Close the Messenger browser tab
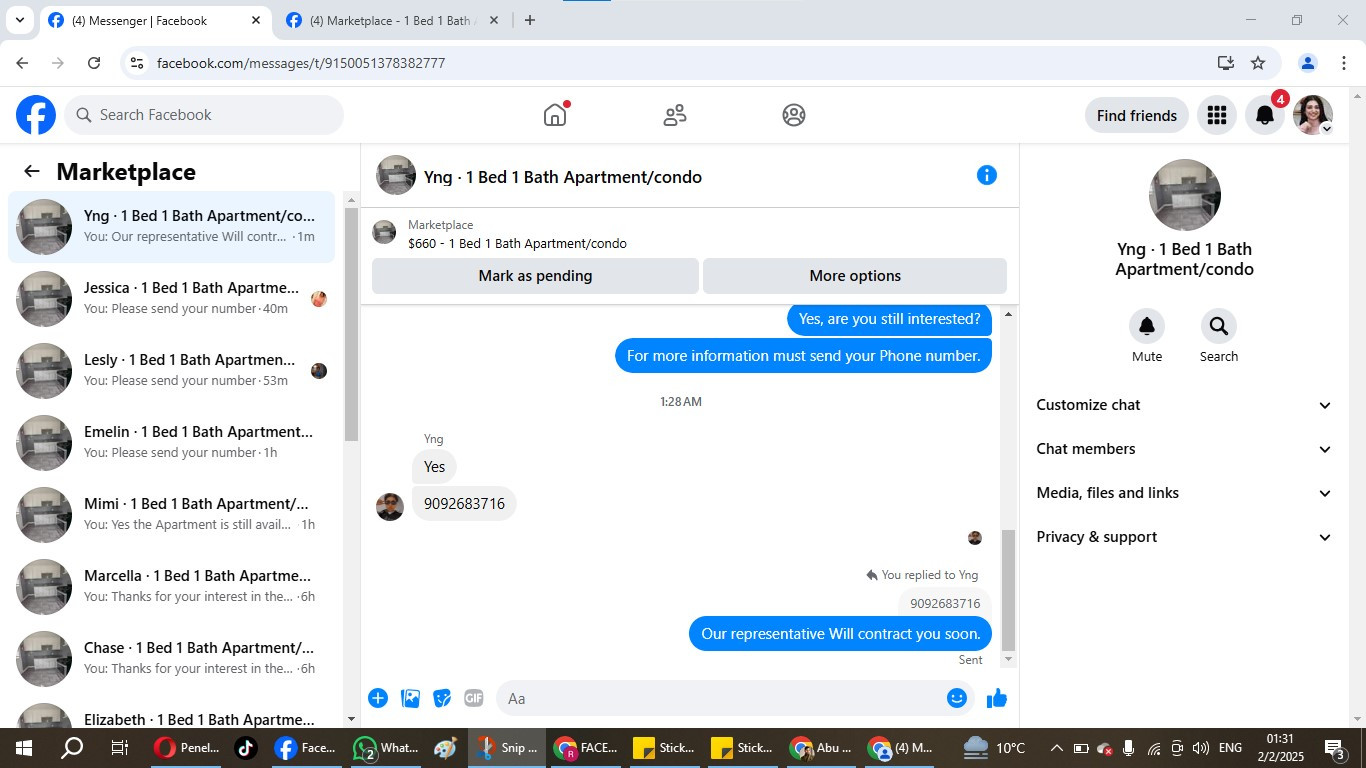Image resolution: width=1366 pixels, height=768 pixels. 256,20
